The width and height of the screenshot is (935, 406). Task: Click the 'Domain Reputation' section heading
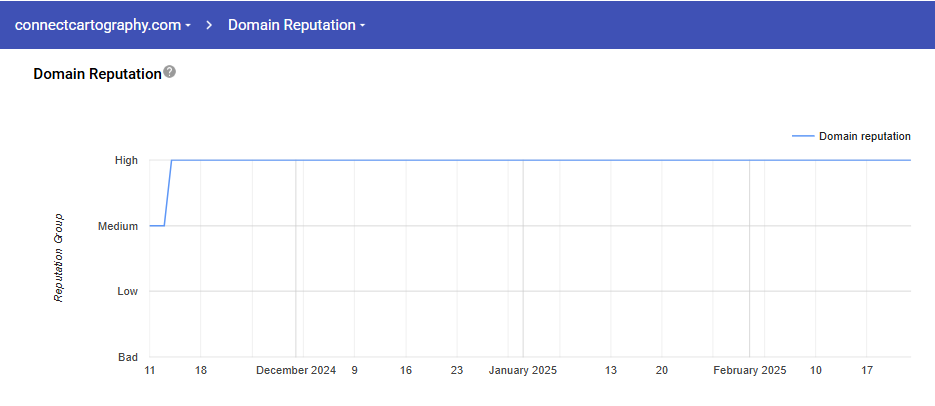click(97, 74)
